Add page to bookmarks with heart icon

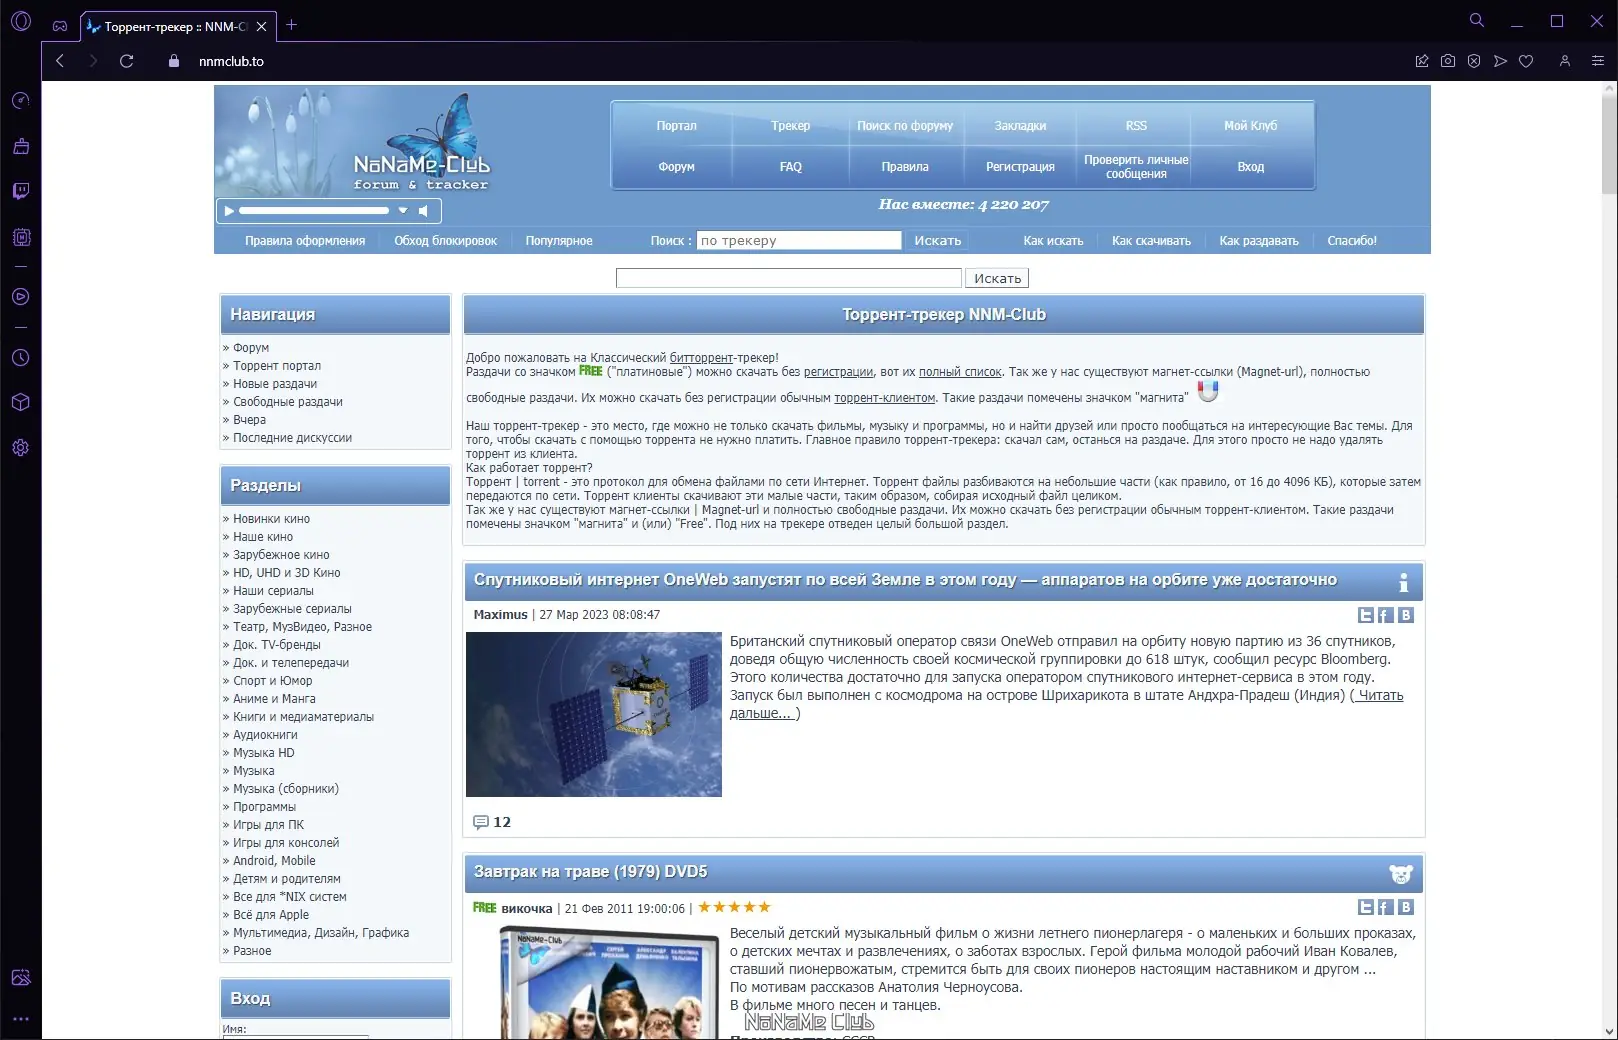[x=1526, y=61]
